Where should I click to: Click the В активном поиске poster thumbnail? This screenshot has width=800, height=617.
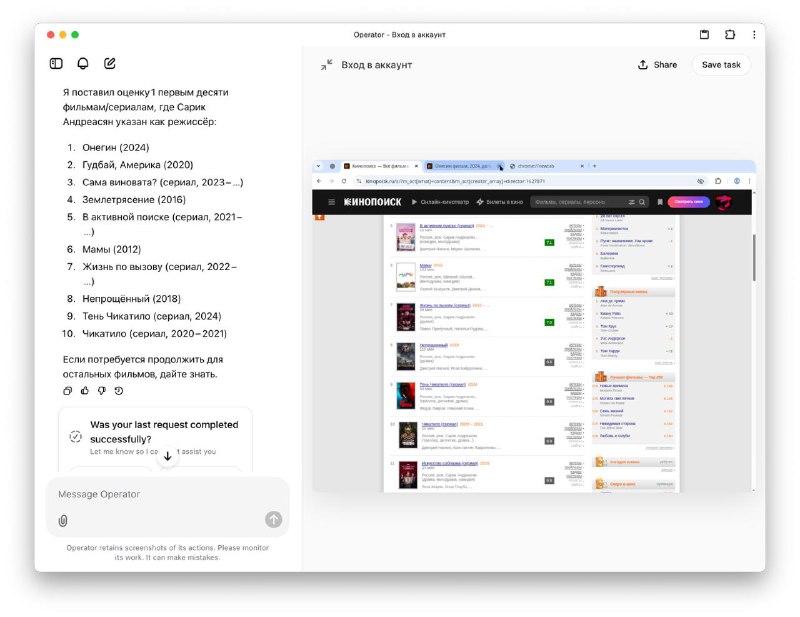(406, 237)
